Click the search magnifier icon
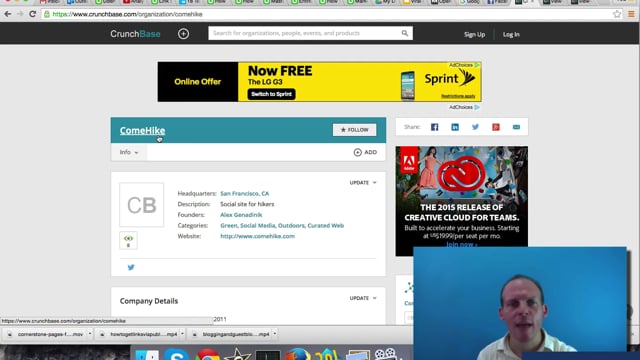The height and width of the screenshot is (360, 640). click(x=404, y=33)
